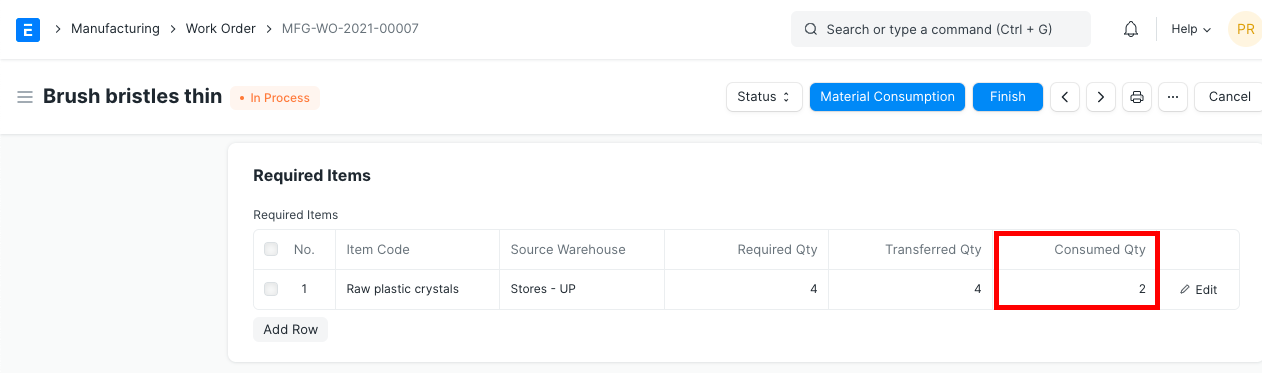Toggle the sidebar hamburger menu

[25, 97]
